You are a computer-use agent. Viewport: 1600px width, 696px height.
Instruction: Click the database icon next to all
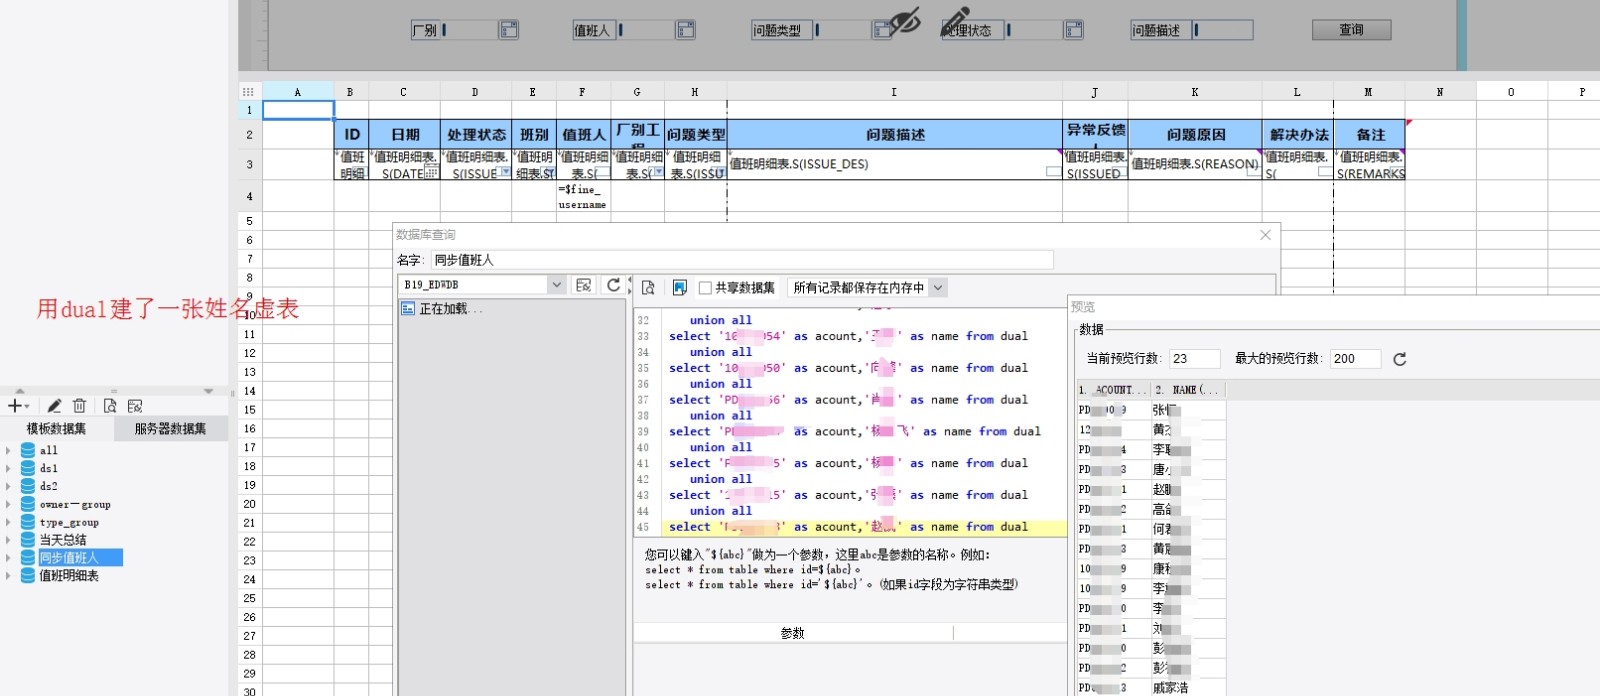[28, 450]
